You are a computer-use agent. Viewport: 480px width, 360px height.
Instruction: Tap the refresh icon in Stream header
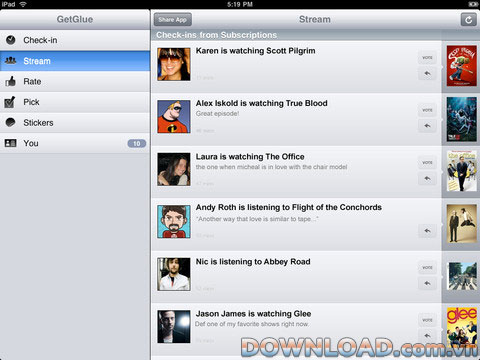coord(469,20)
